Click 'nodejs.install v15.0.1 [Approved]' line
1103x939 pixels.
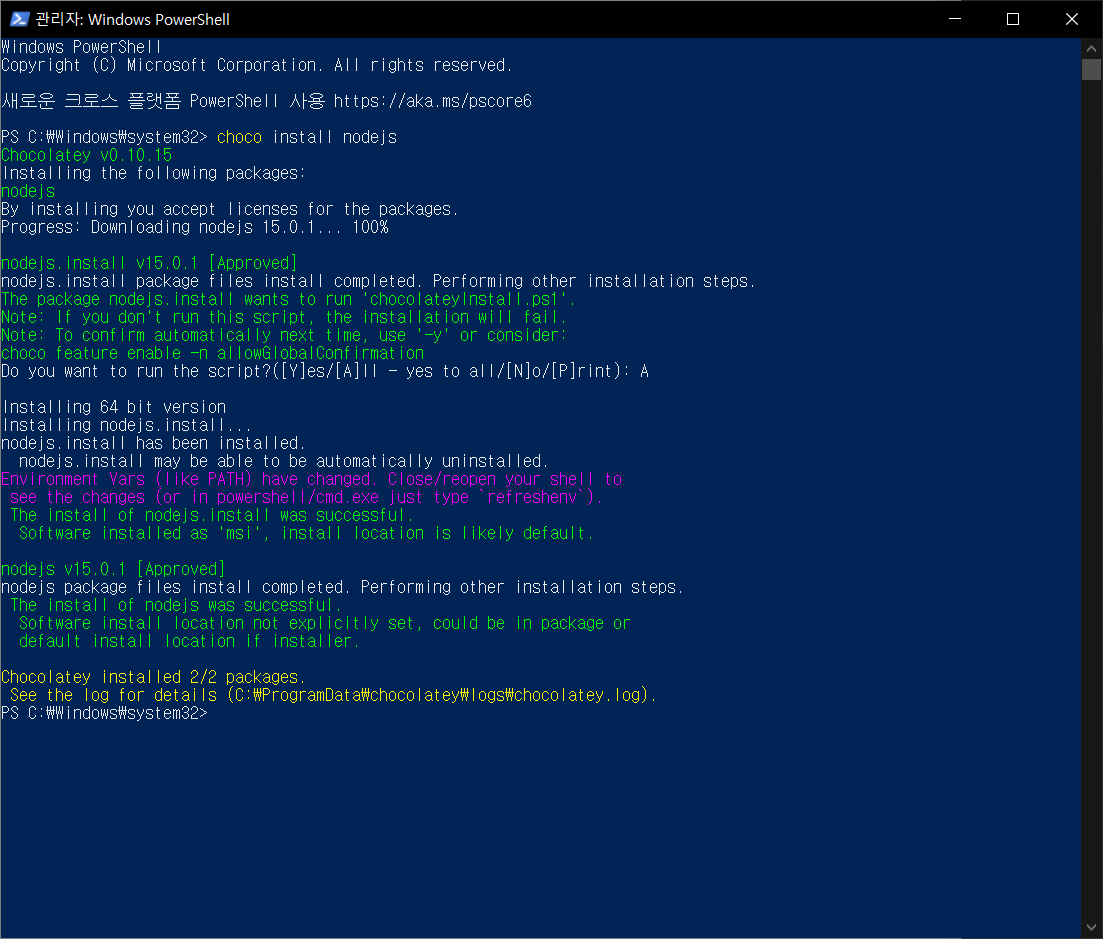149,263
